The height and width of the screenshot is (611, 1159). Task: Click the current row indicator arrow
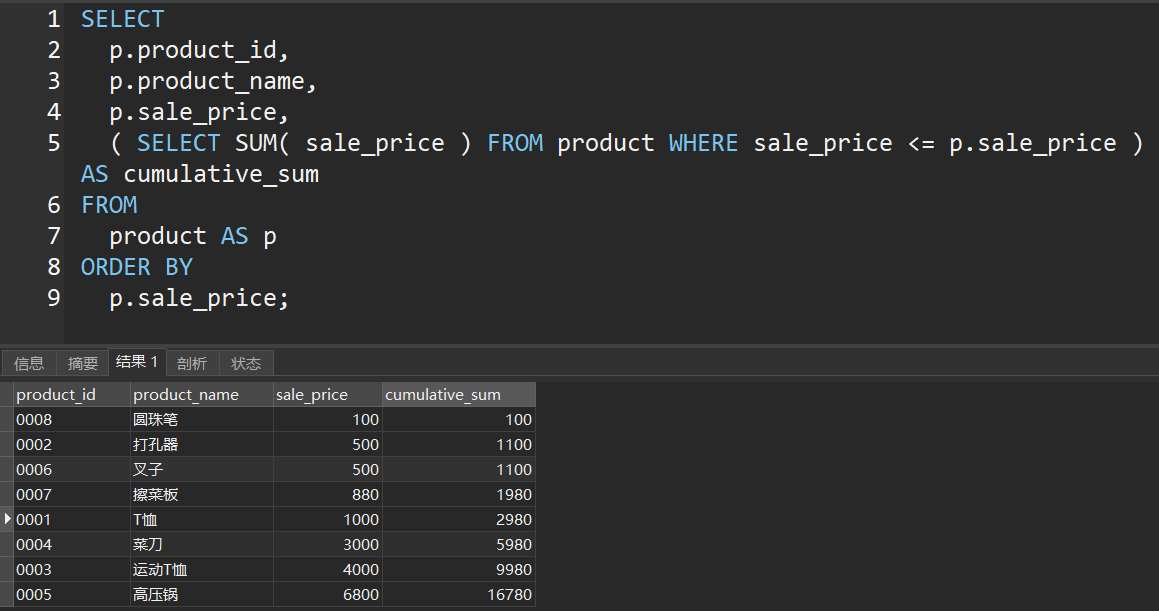8,519
